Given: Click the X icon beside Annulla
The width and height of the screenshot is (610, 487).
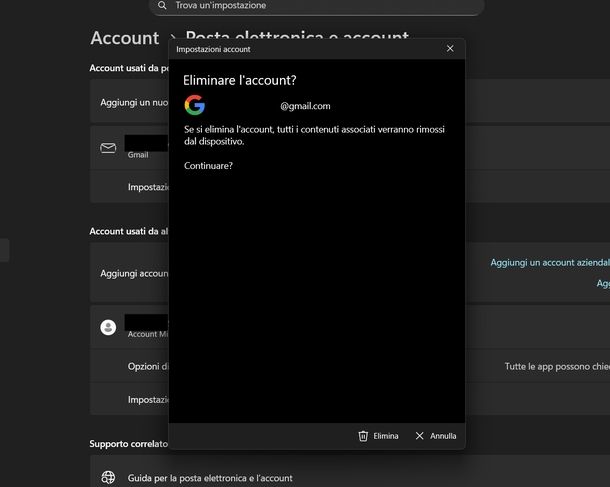Looking at the screenshot, I should [x=419, y=436].
